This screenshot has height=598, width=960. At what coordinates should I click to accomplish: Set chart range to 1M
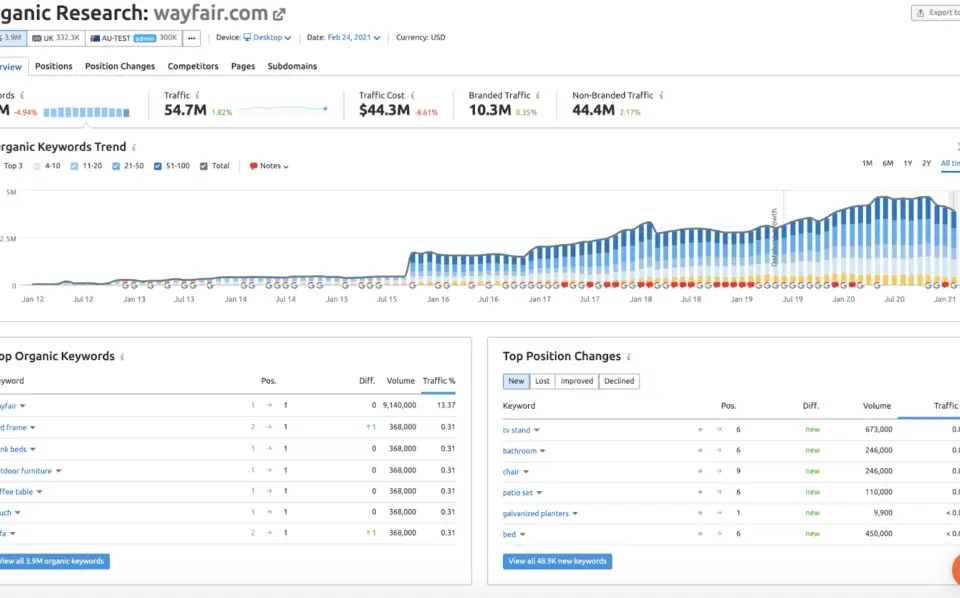pyautogui.click(x=867, y=163)
